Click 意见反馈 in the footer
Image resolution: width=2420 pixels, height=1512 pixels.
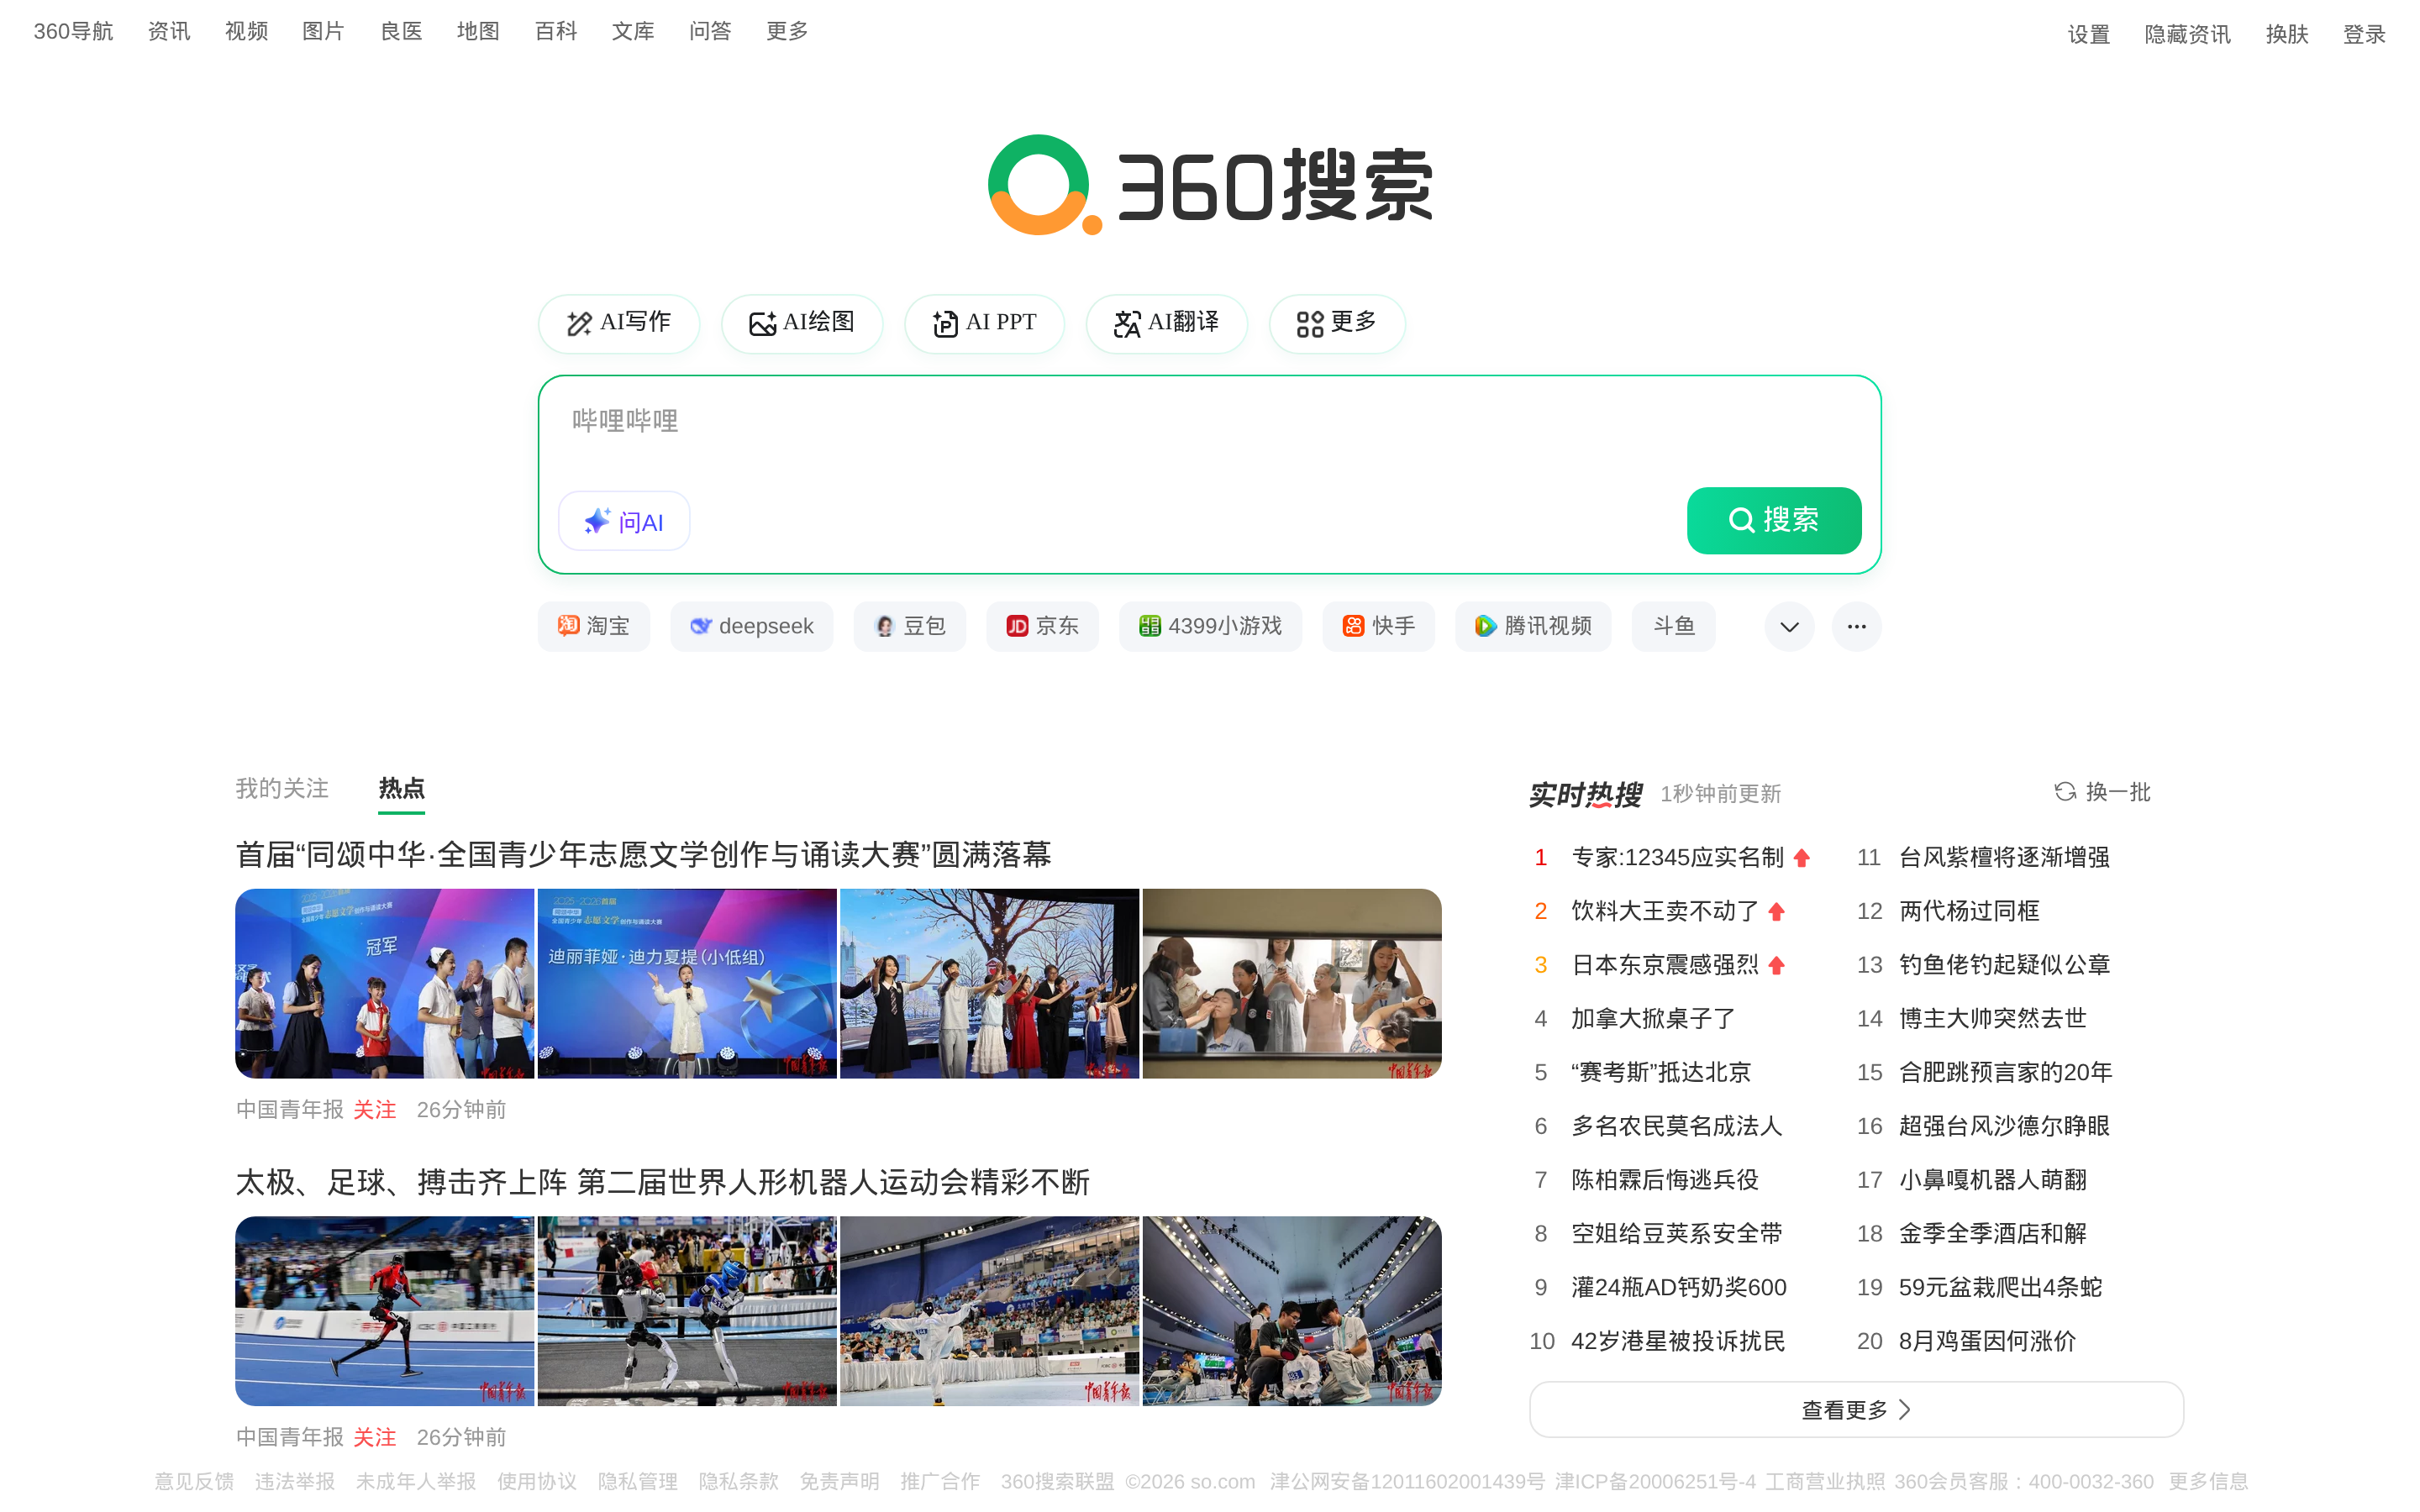pyautogui.click(x=194, y=1481)
